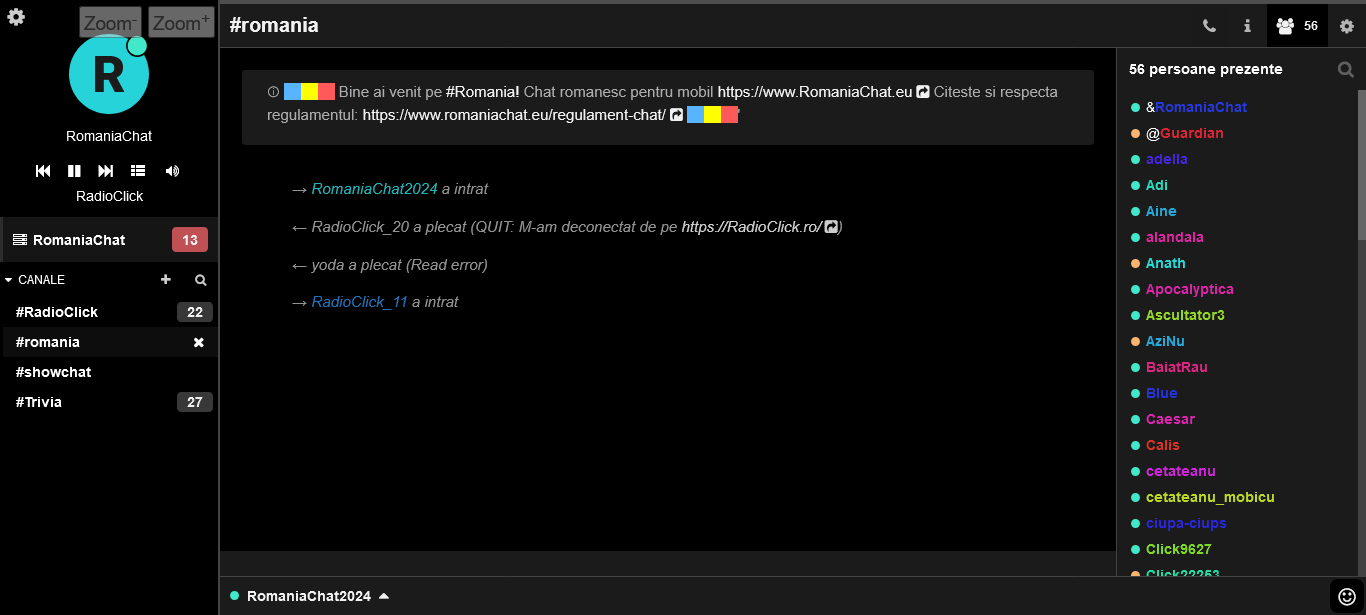Pause the RadioClick radio stream

74,171
